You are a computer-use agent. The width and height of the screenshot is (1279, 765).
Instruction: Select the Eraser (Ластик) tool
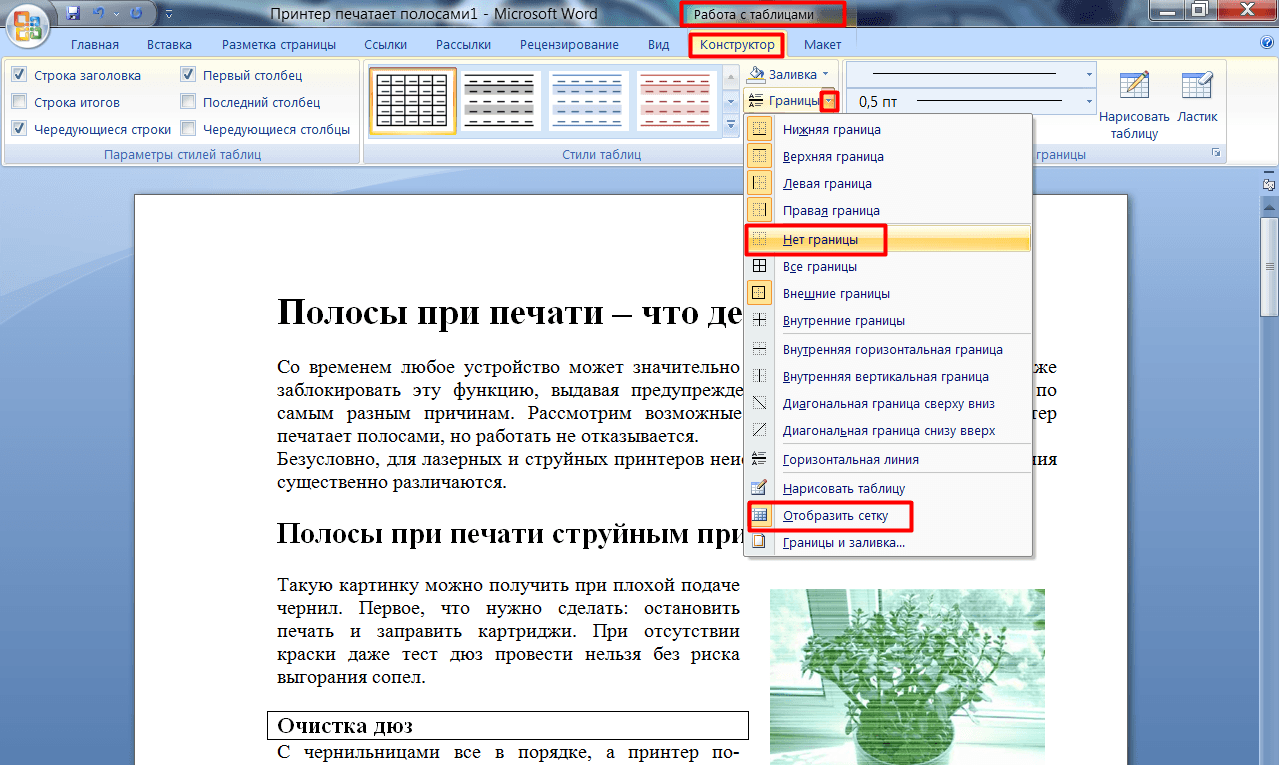[1197, 98]
